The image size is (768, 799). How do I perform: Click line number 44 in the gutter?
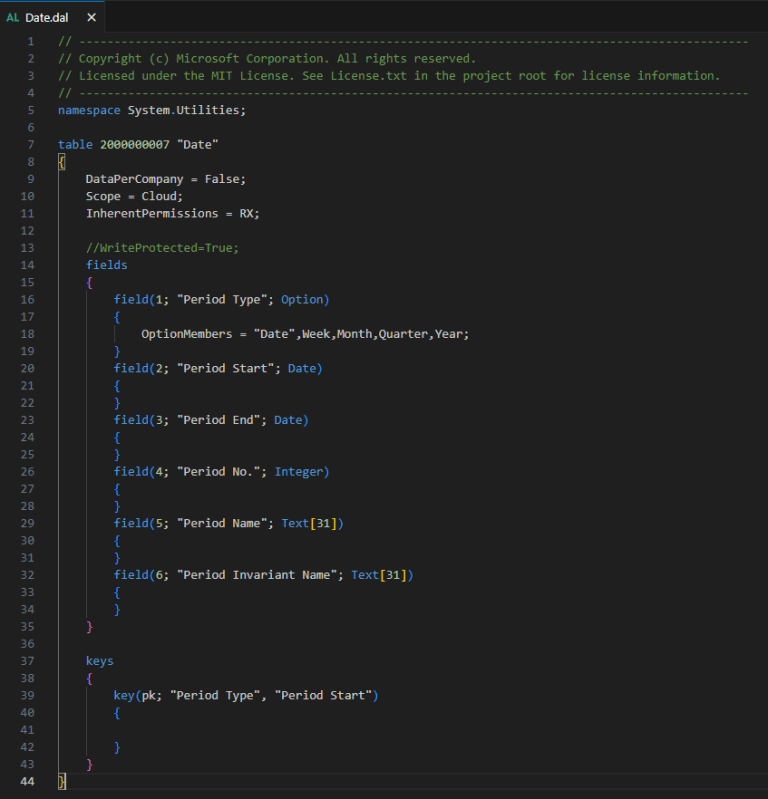click(x=27, y=781)
